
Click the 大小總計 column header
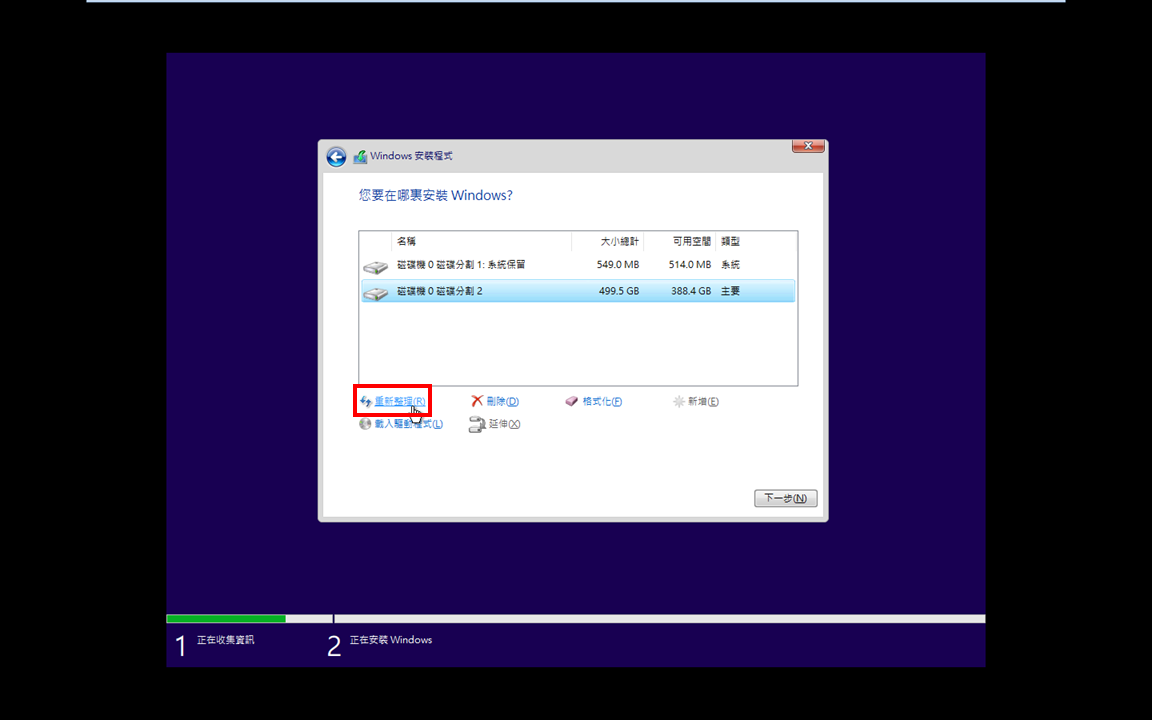[x=608, y=241]
